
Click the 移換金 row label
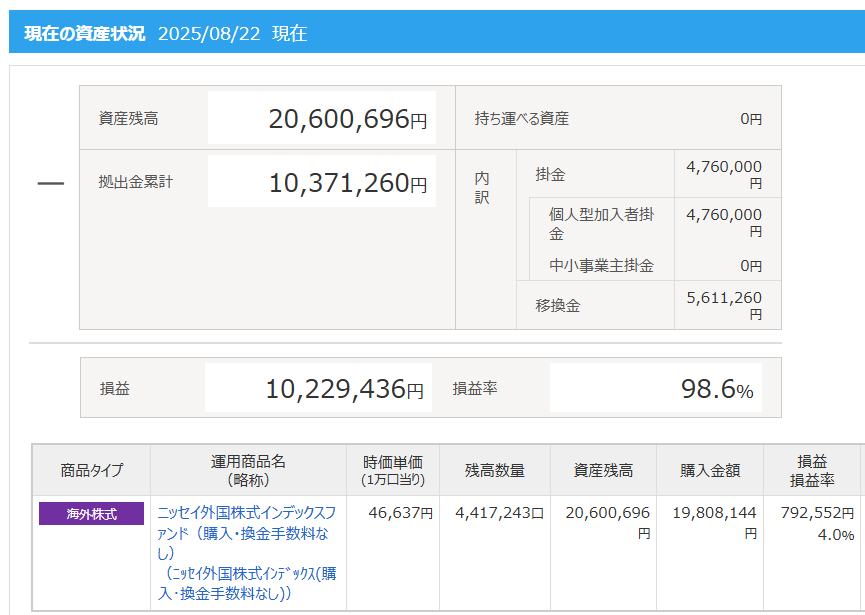[x=558, y=306]
